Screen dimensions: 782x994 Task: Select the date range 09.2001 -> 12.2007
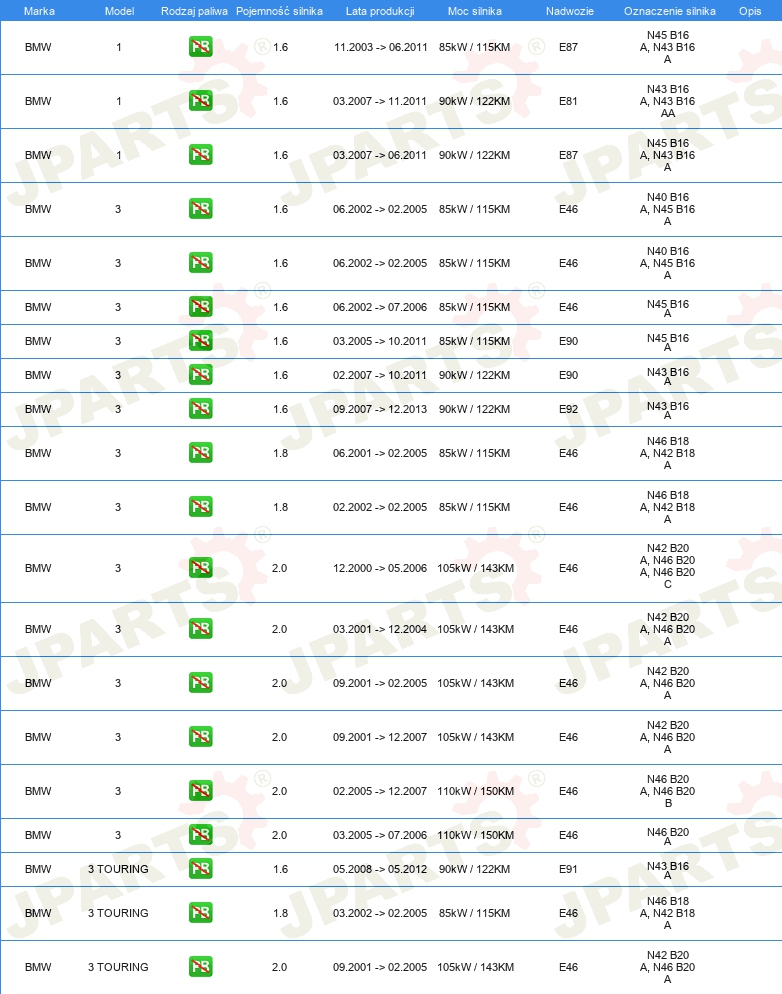click(380, 737)
